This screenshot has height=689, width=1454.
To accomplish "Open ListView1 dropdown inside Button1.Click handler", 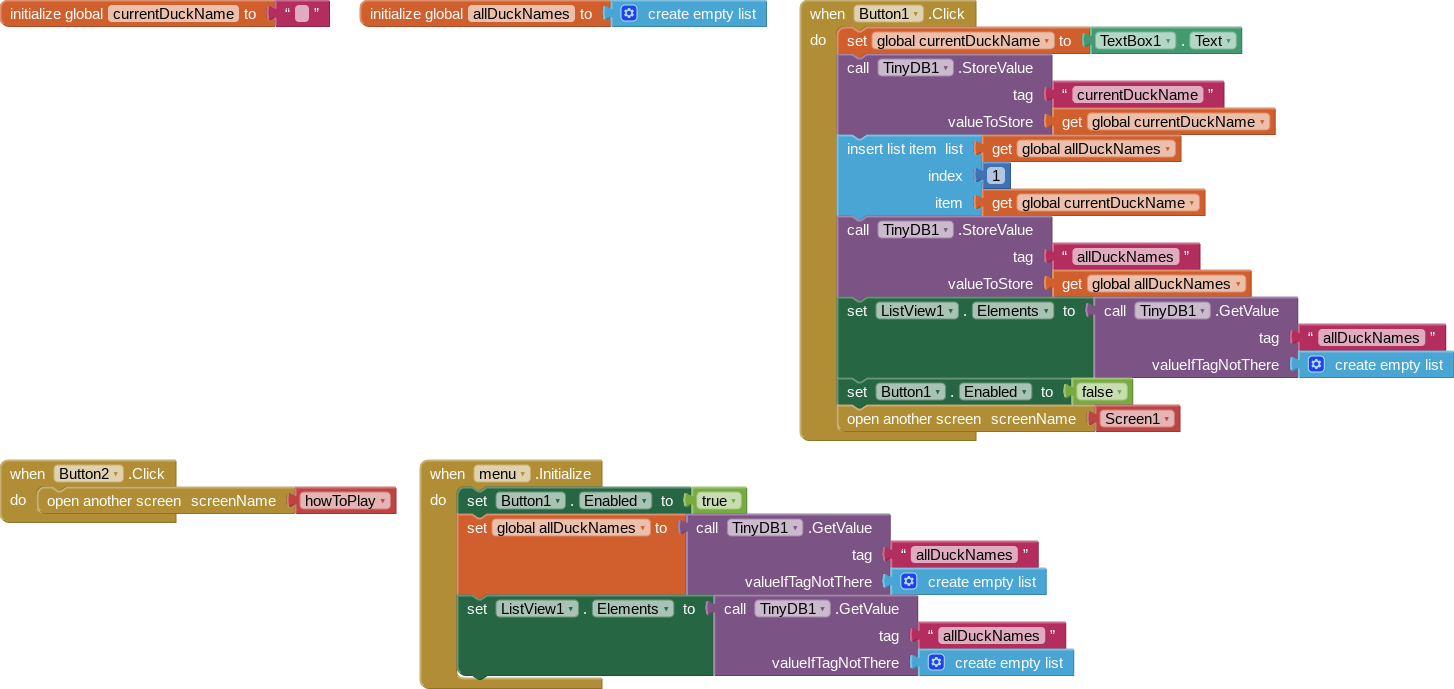I will pos(917,311).
